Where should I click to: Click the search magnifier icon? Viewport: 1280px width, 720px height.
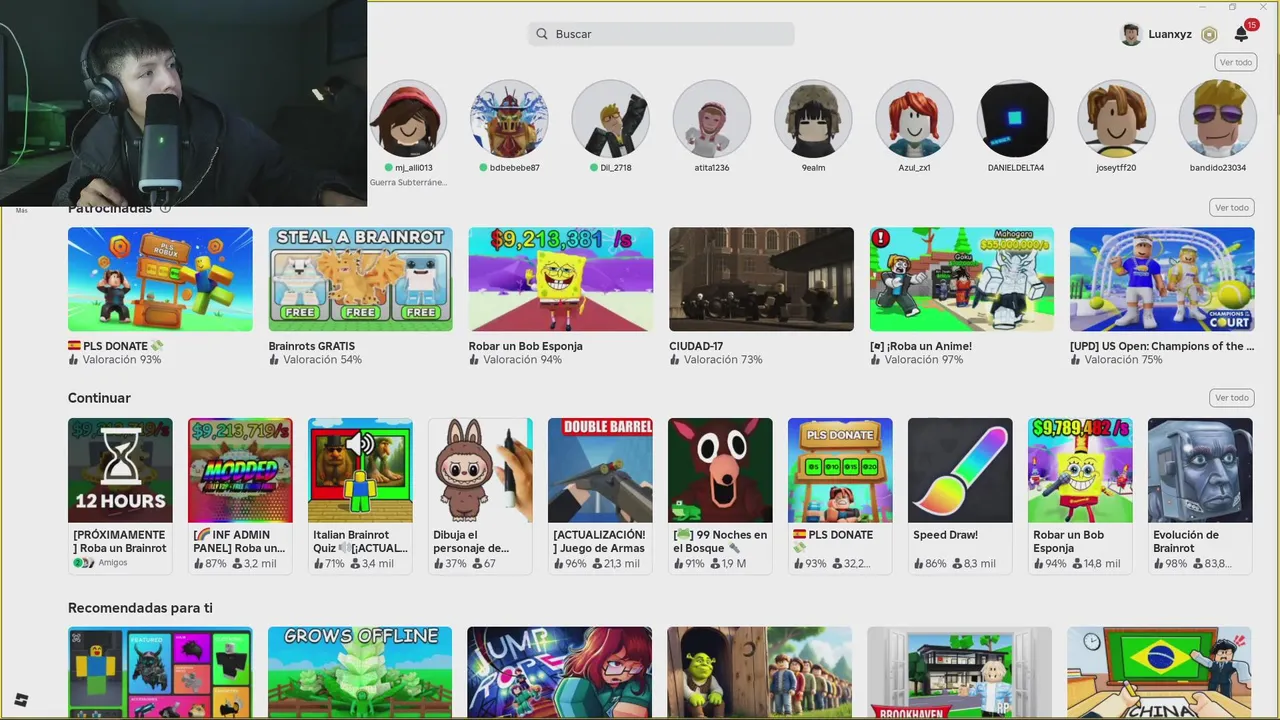[x=542, y=34]
